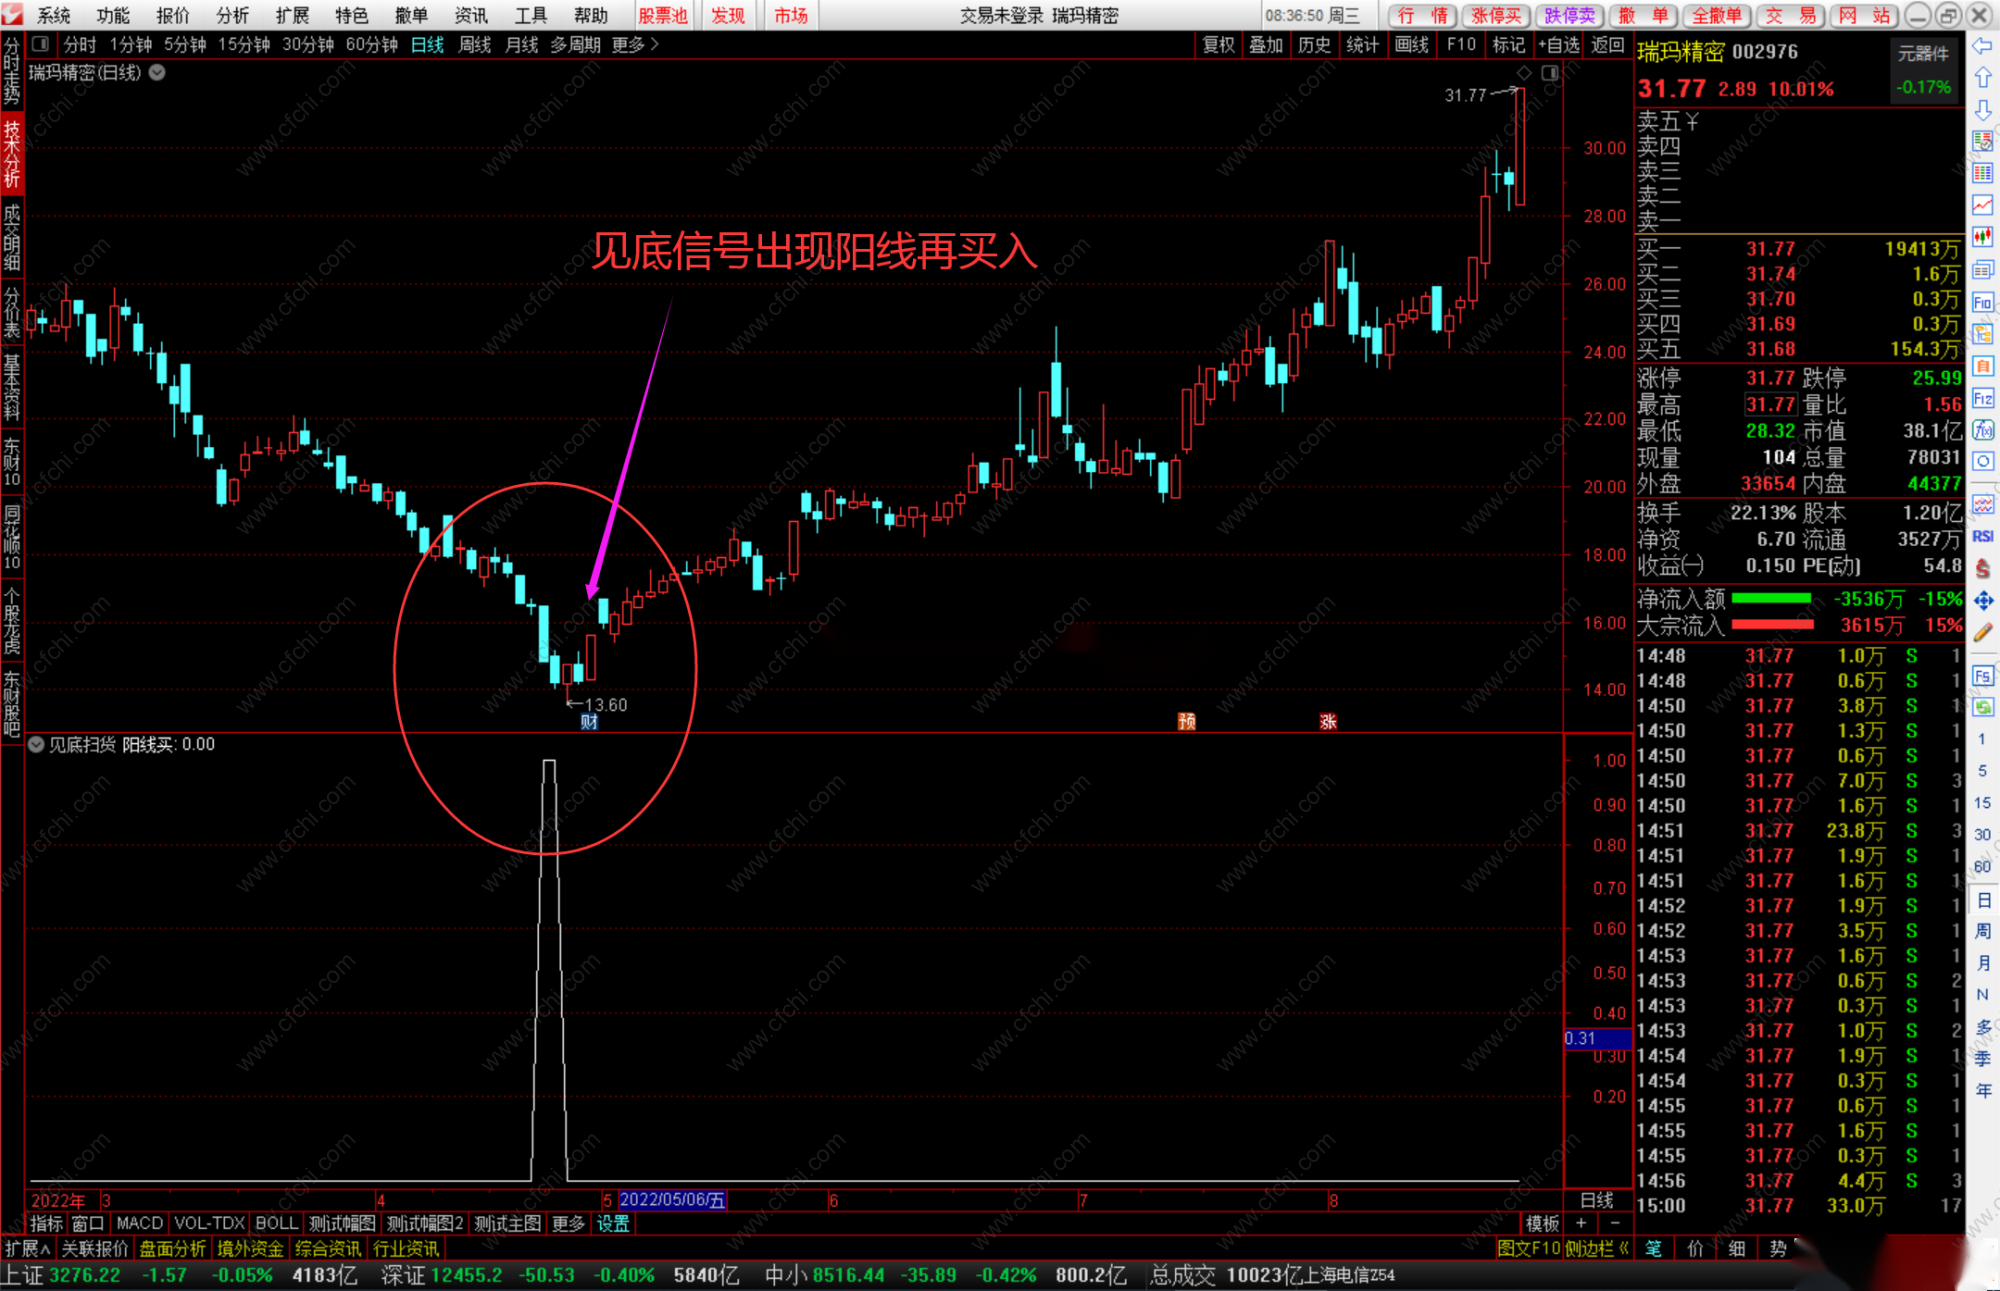This screenshot has height=1291, width=2000.
Task: Expand the 见底扫货 indicator dropdown arrow
Action: coord(36,744)
